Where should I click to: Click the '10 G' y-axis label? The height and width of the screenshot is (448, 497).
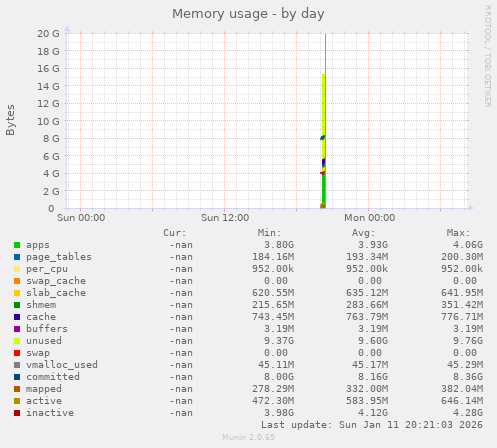point(48,121)
